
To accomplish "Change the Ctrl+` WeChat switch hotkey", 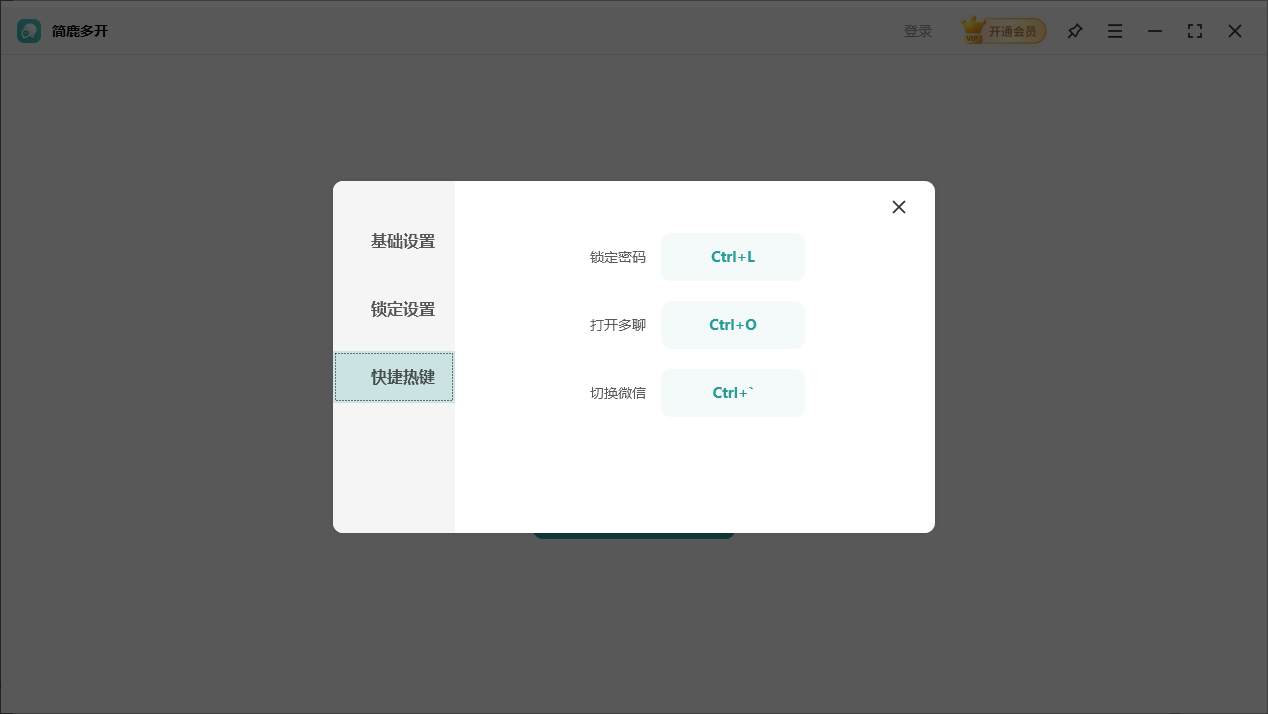I will [733, 393].
